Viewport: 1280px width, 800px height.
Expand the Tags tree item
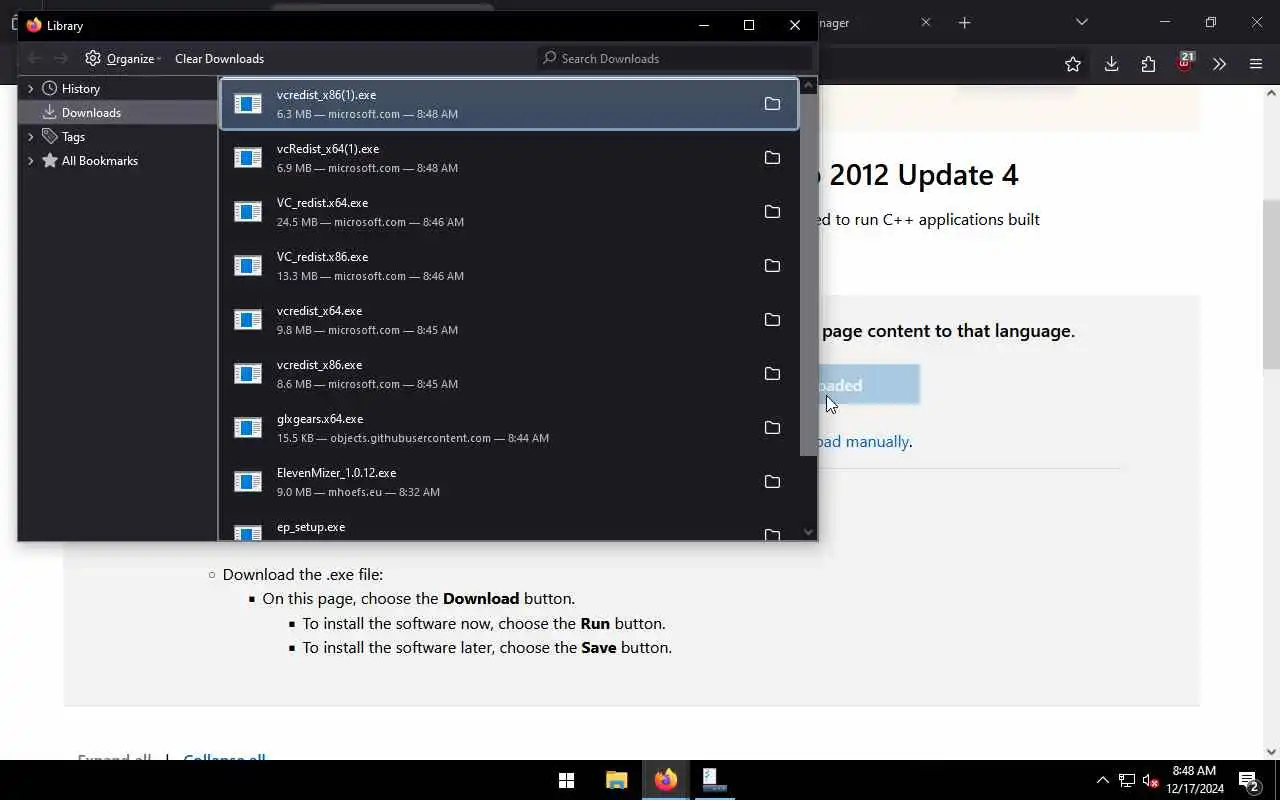click(30, 136)
